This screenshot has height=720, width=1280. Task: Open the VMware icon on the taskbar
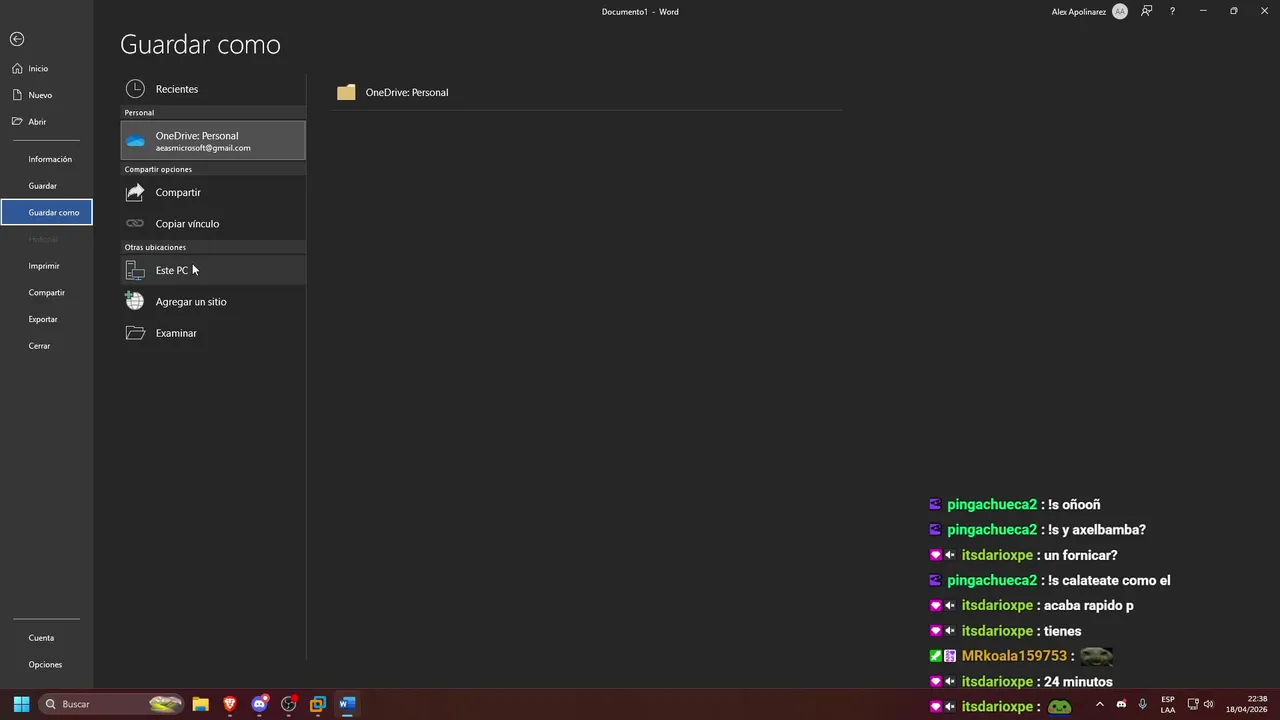coord(318,704)
